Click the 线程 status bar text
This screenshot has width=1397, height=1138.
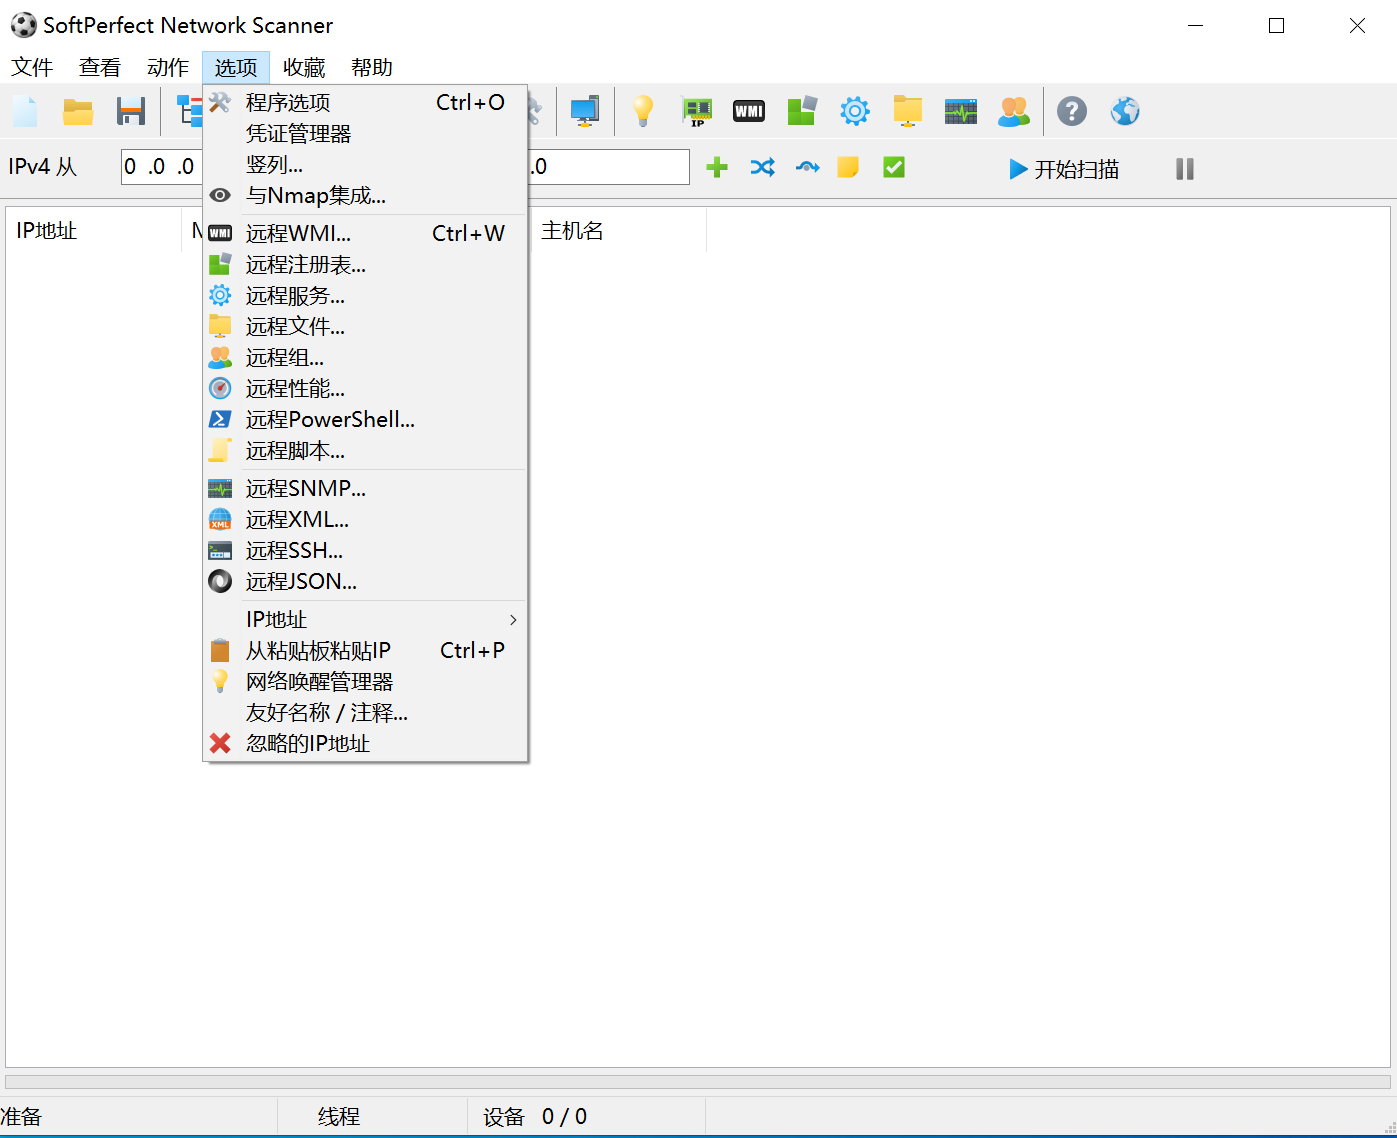pos(339,1117)
